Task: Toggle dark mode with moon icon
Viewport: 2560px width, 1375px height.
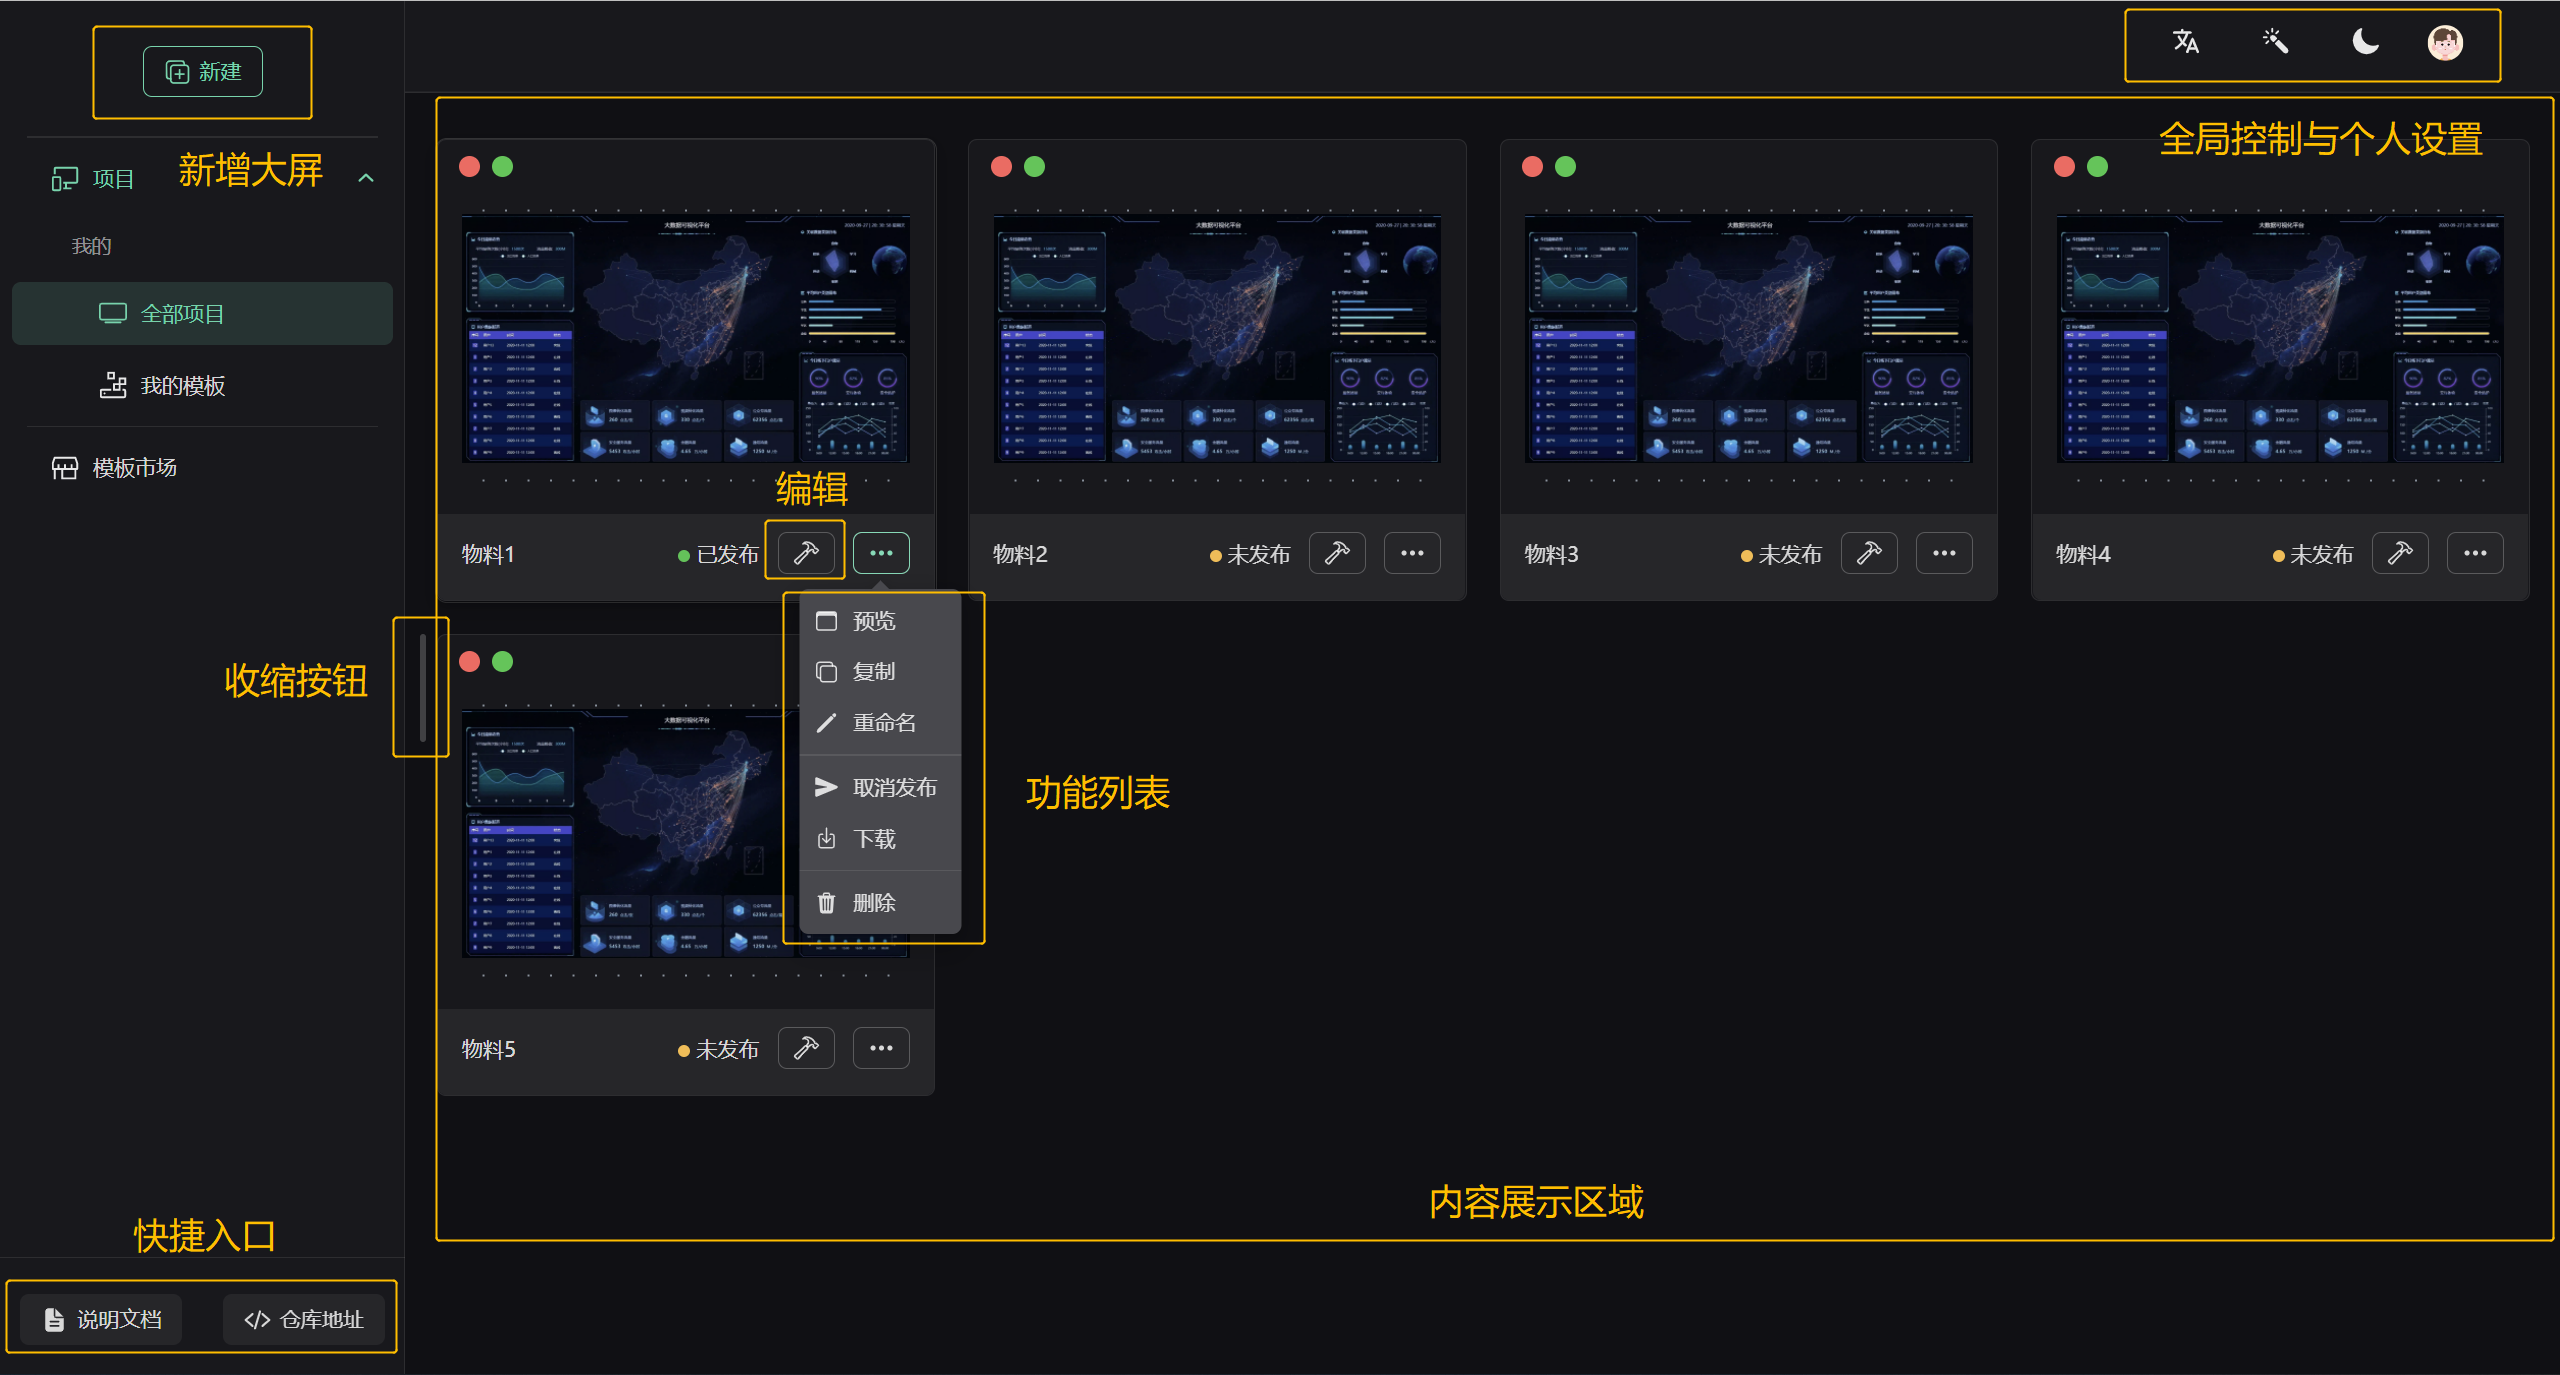Action: tap(2365, 42)
